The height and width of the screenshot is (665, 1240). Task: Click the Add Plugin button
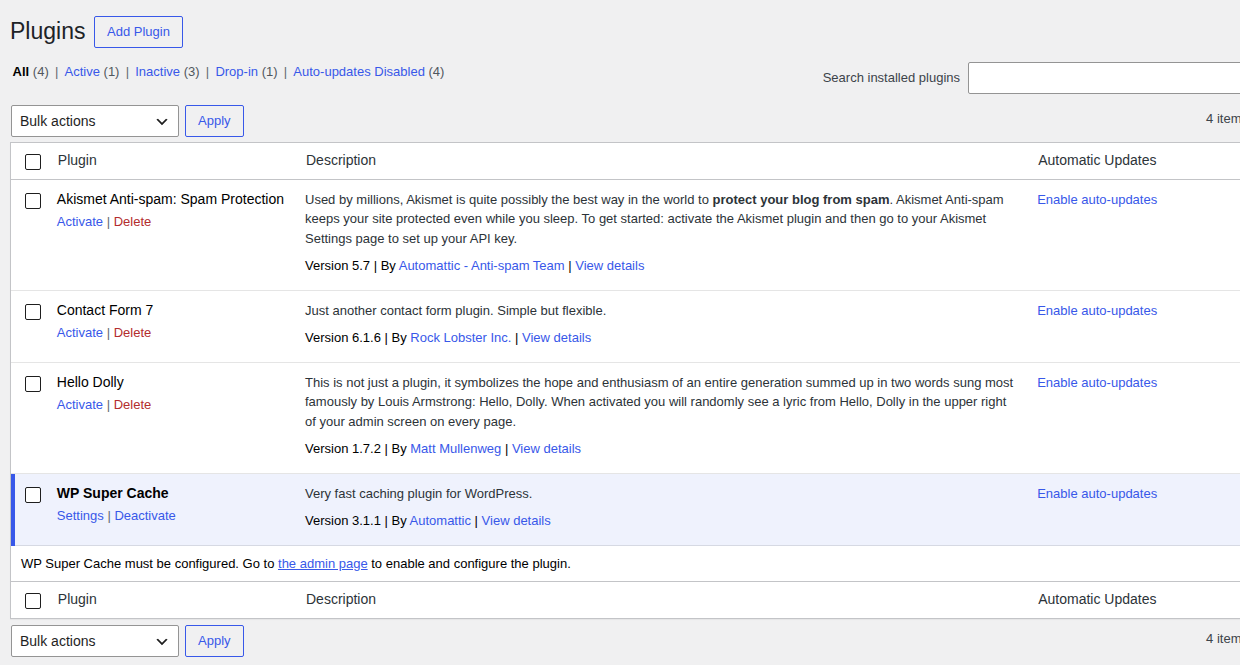coord(138,32)
